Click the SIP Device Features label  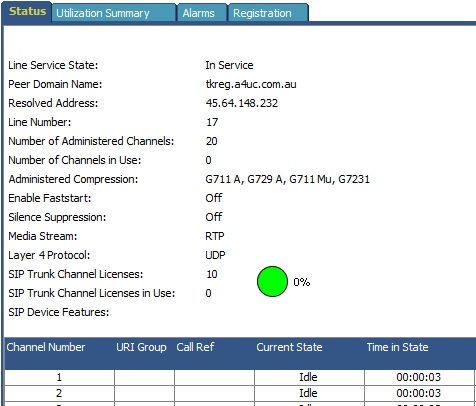tap(59, 312)
